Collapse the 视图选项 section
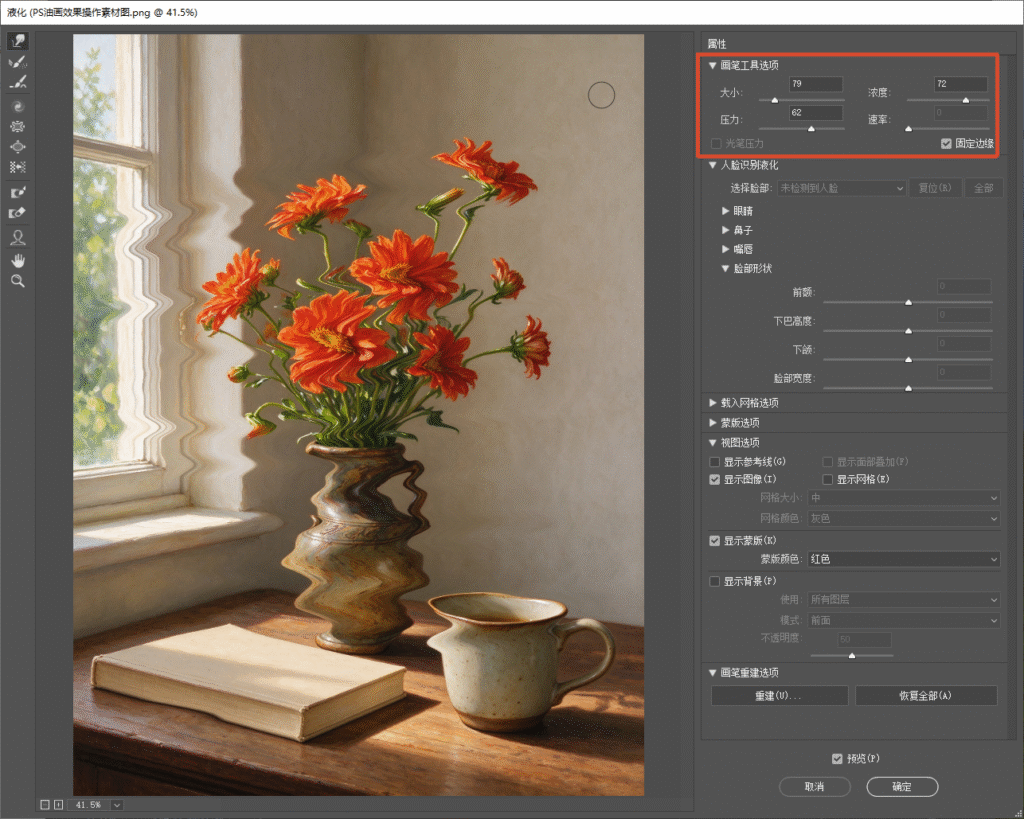The width and height of the screenshot is (1024, 819). (x=712, y=443)
